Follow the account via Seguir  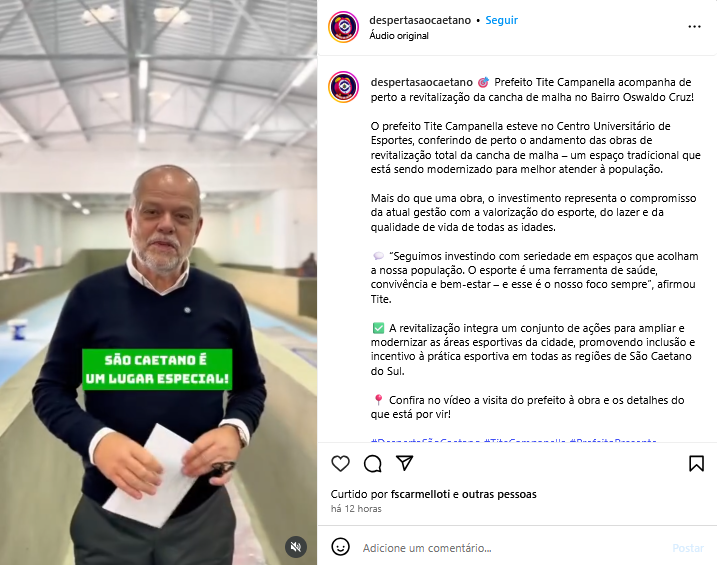tap(501, 20)
